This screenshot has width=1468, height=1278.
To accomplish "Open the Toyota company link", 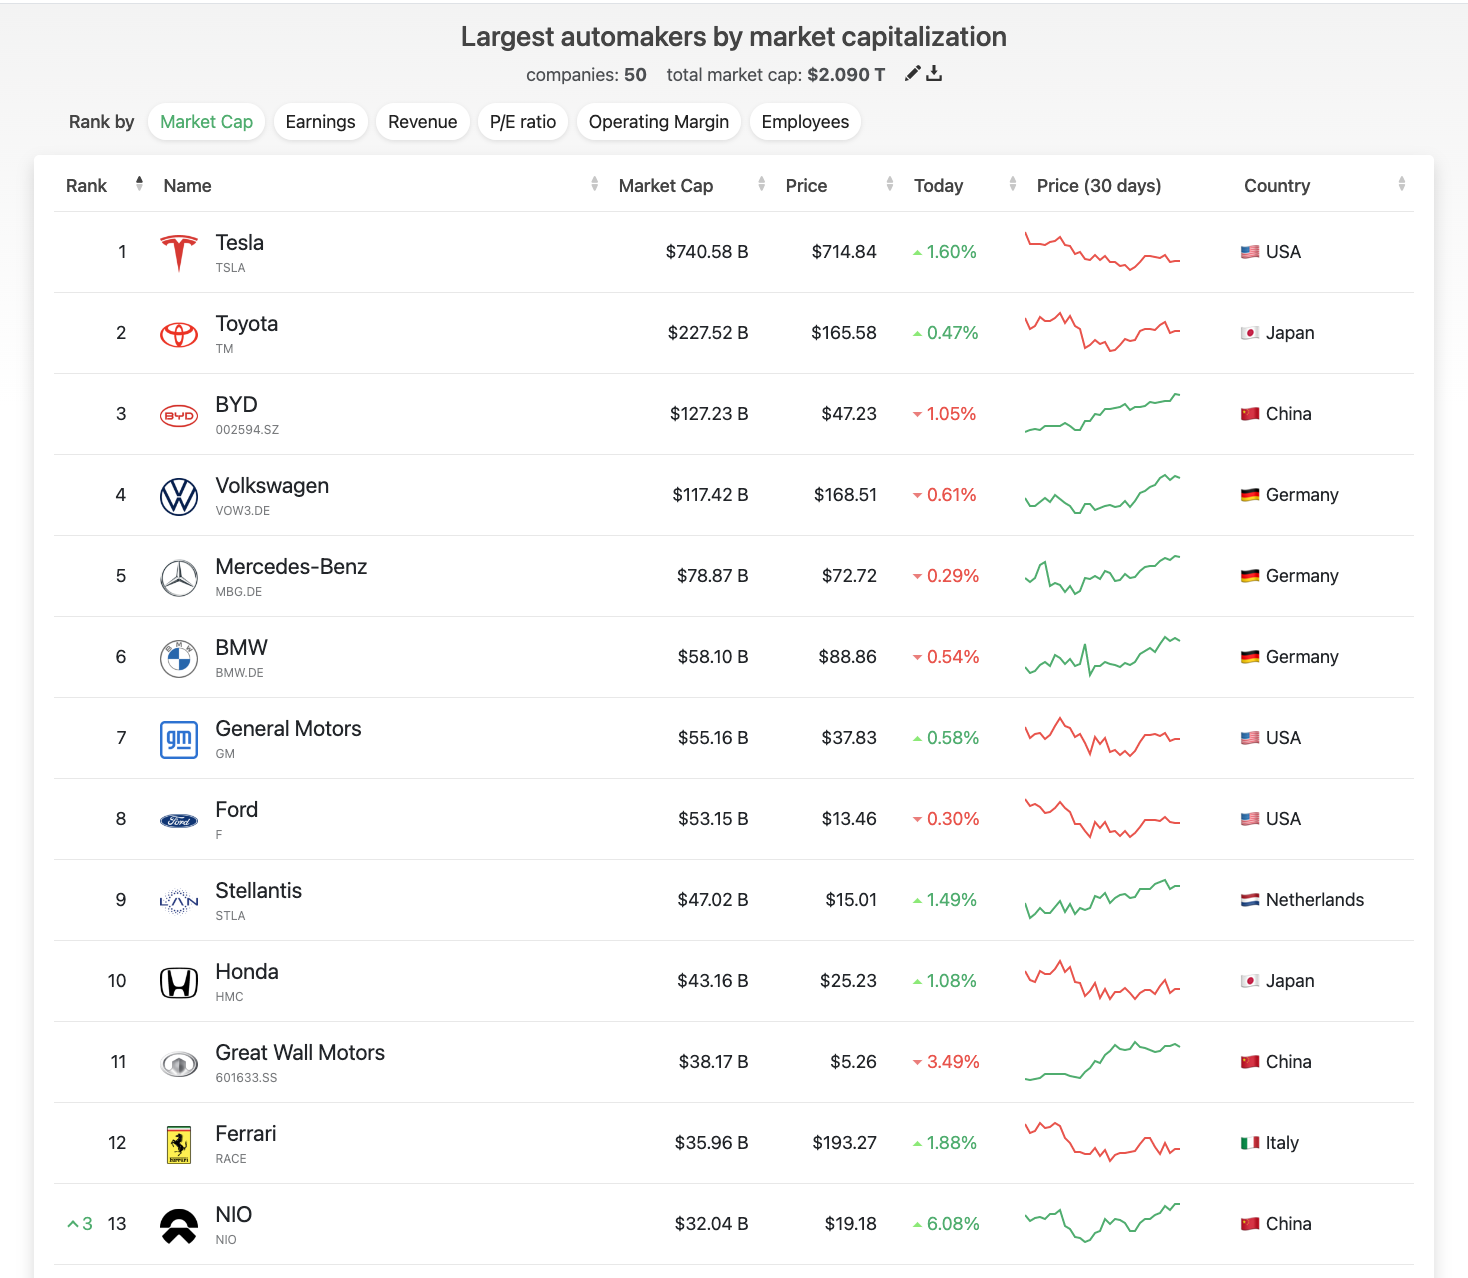I will coord(247,324).
